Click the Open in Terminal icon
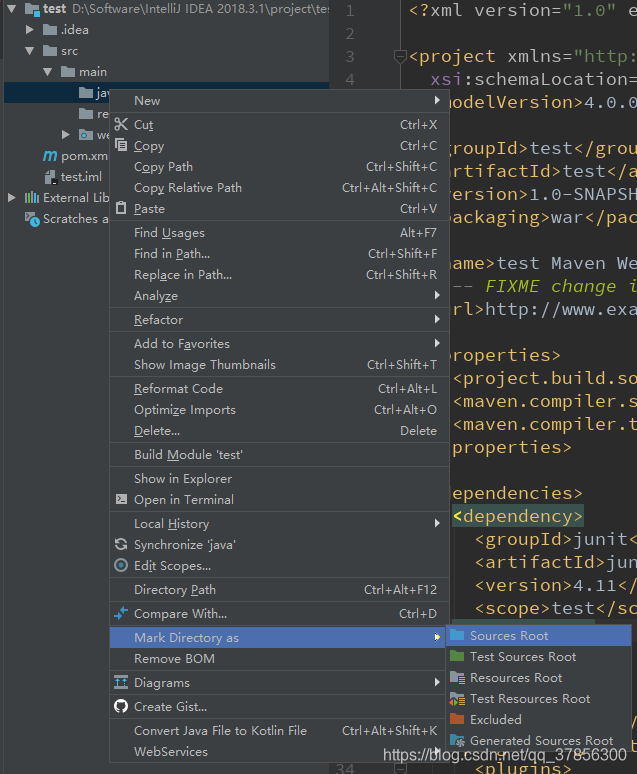Viewport: 637px width, 774px height. (121, 499)
